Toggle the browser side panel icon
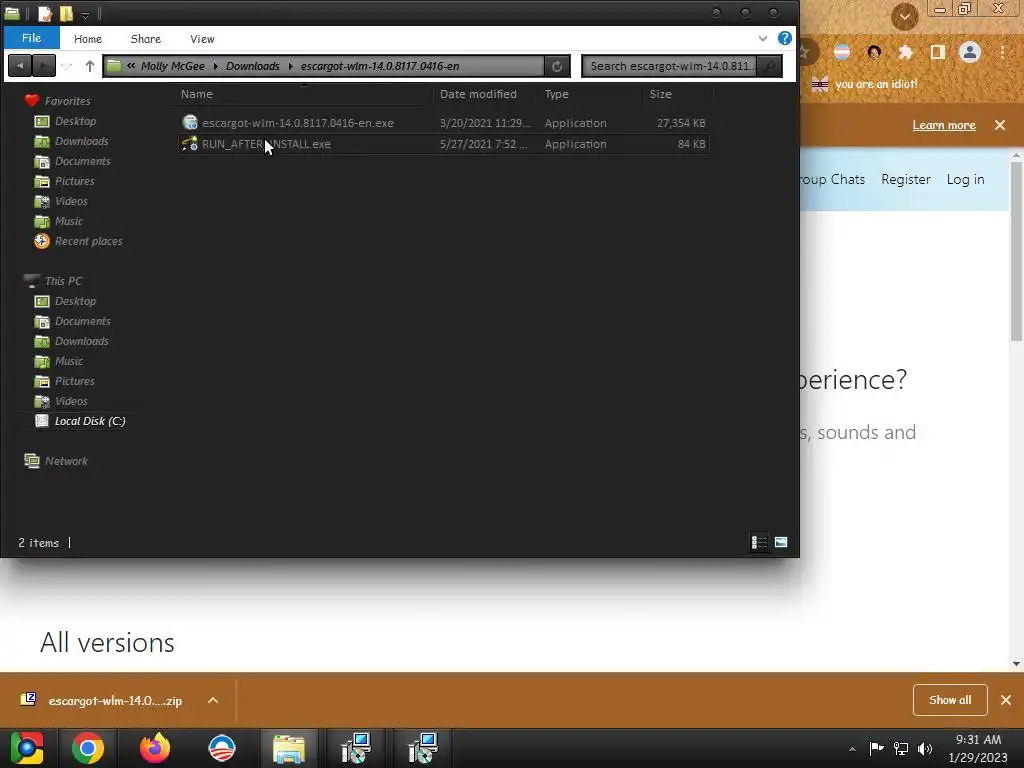 (938, 52)
